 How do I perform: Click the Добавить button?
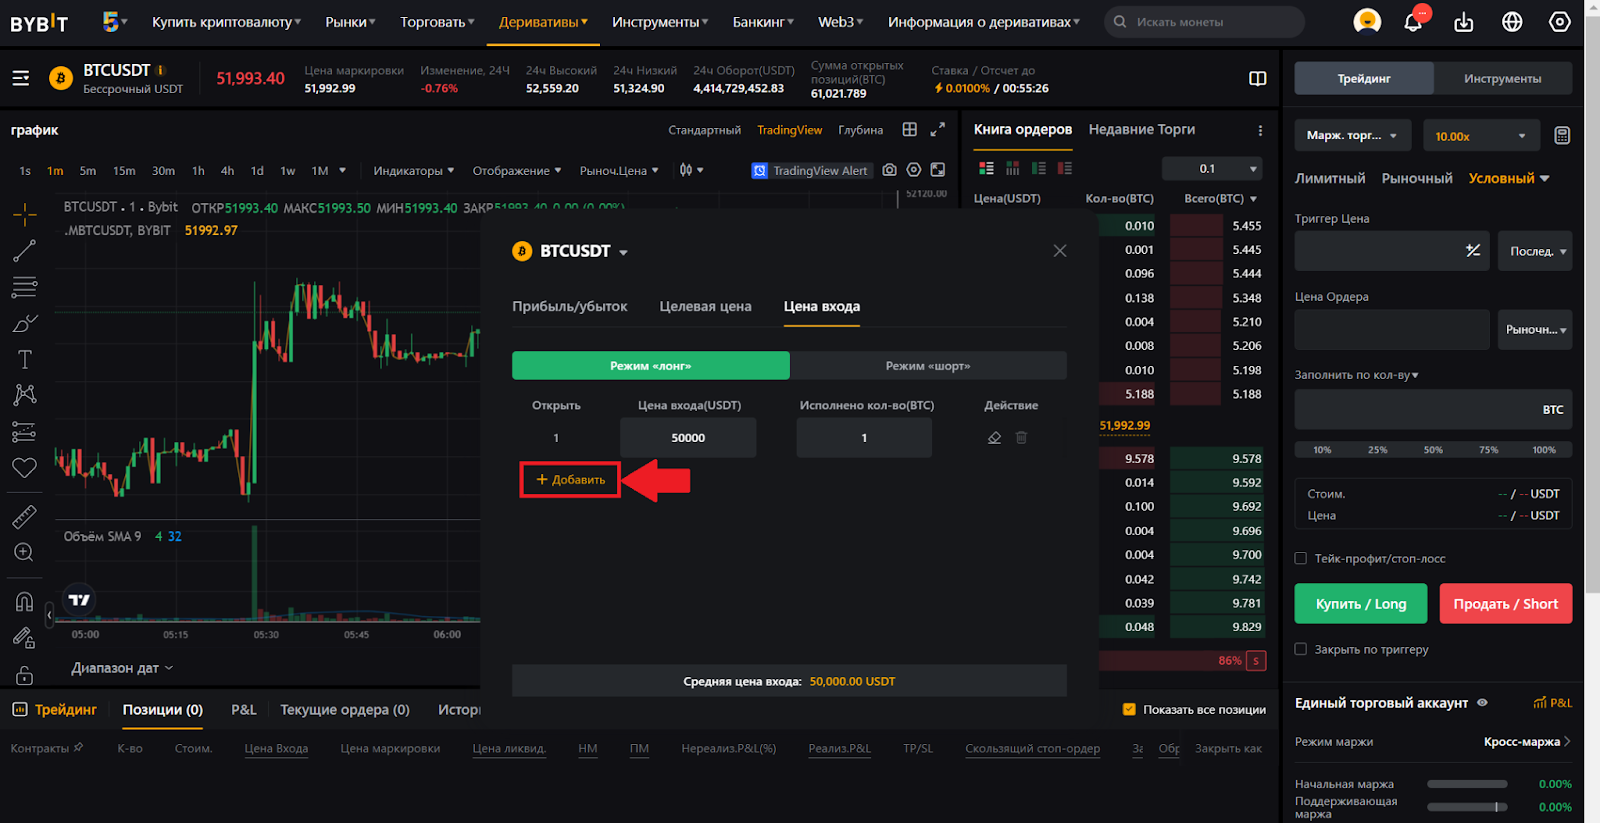[570, 480]
